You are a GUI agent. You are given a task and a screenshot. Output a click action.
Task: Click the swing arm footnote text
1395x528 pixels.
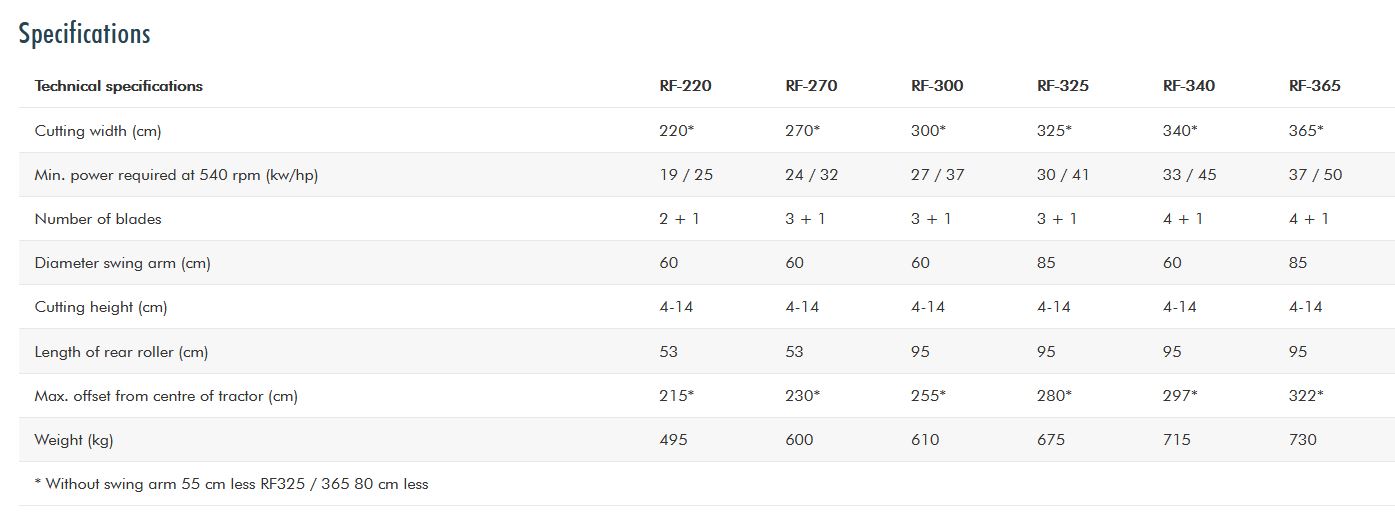tap(231, 484)
